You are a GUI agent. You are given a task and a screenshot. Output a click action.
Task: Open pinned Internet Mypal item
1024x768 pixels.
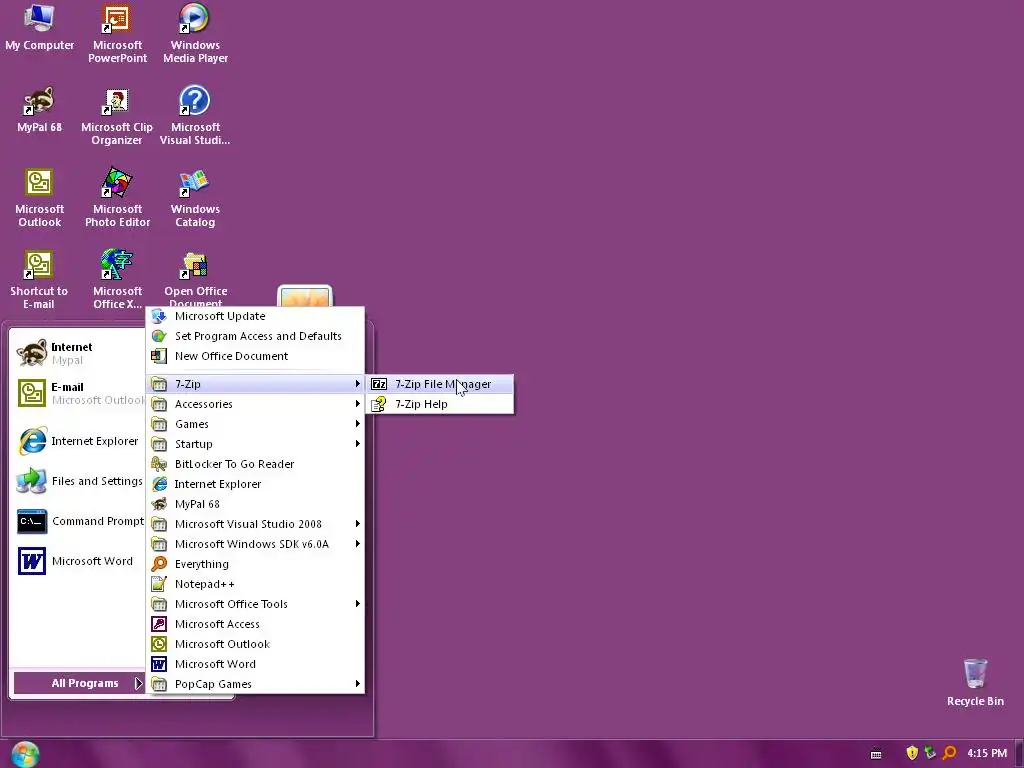(x=78, y=353)
